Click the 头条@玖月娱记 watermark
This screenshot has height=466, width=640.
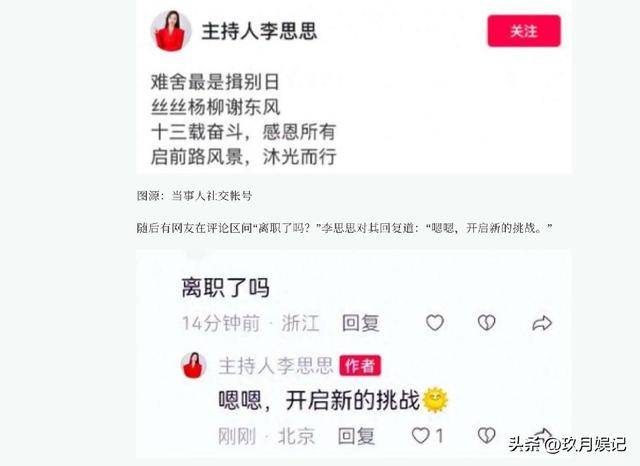[567, 444]
